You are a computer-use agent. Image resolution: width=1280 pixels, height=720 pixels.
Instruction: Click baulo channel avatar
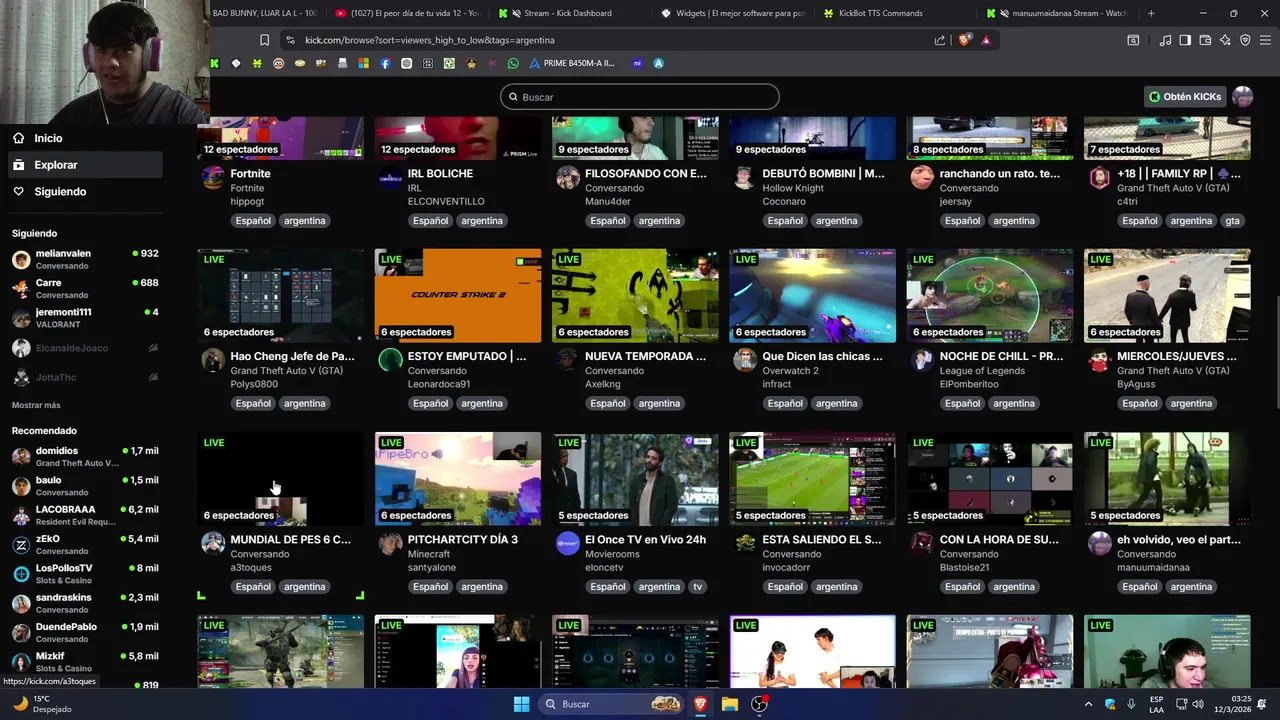coord(21,487)
